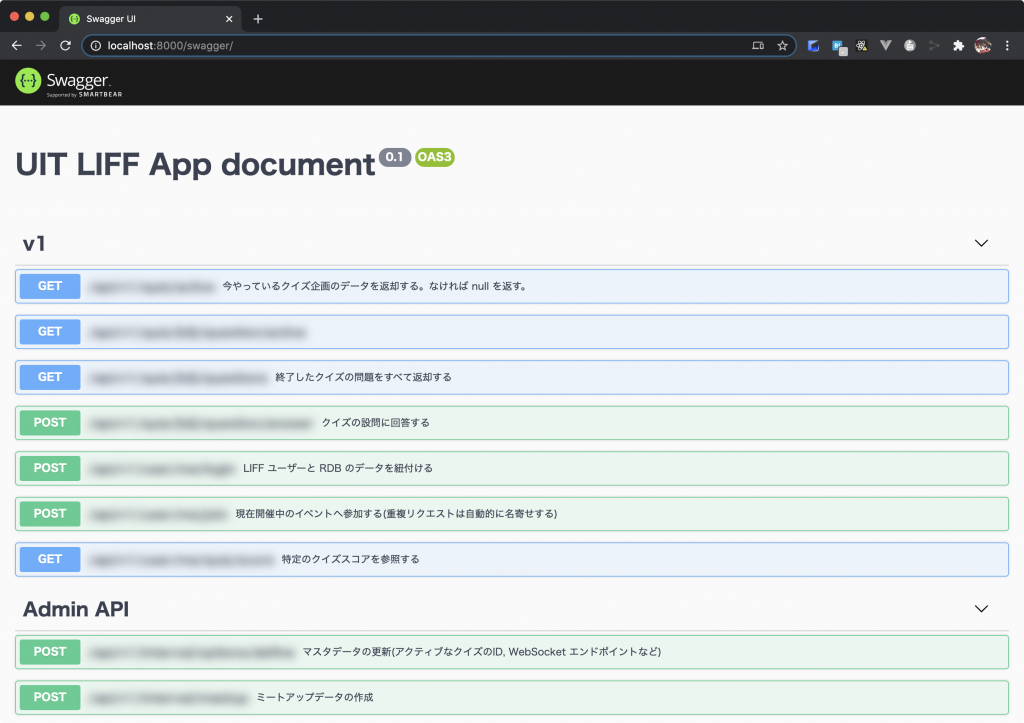The width and height of the screenshot is (1024, 723).
Task: Expand the GET endpoint without description
Action: [x=512, y=332]
